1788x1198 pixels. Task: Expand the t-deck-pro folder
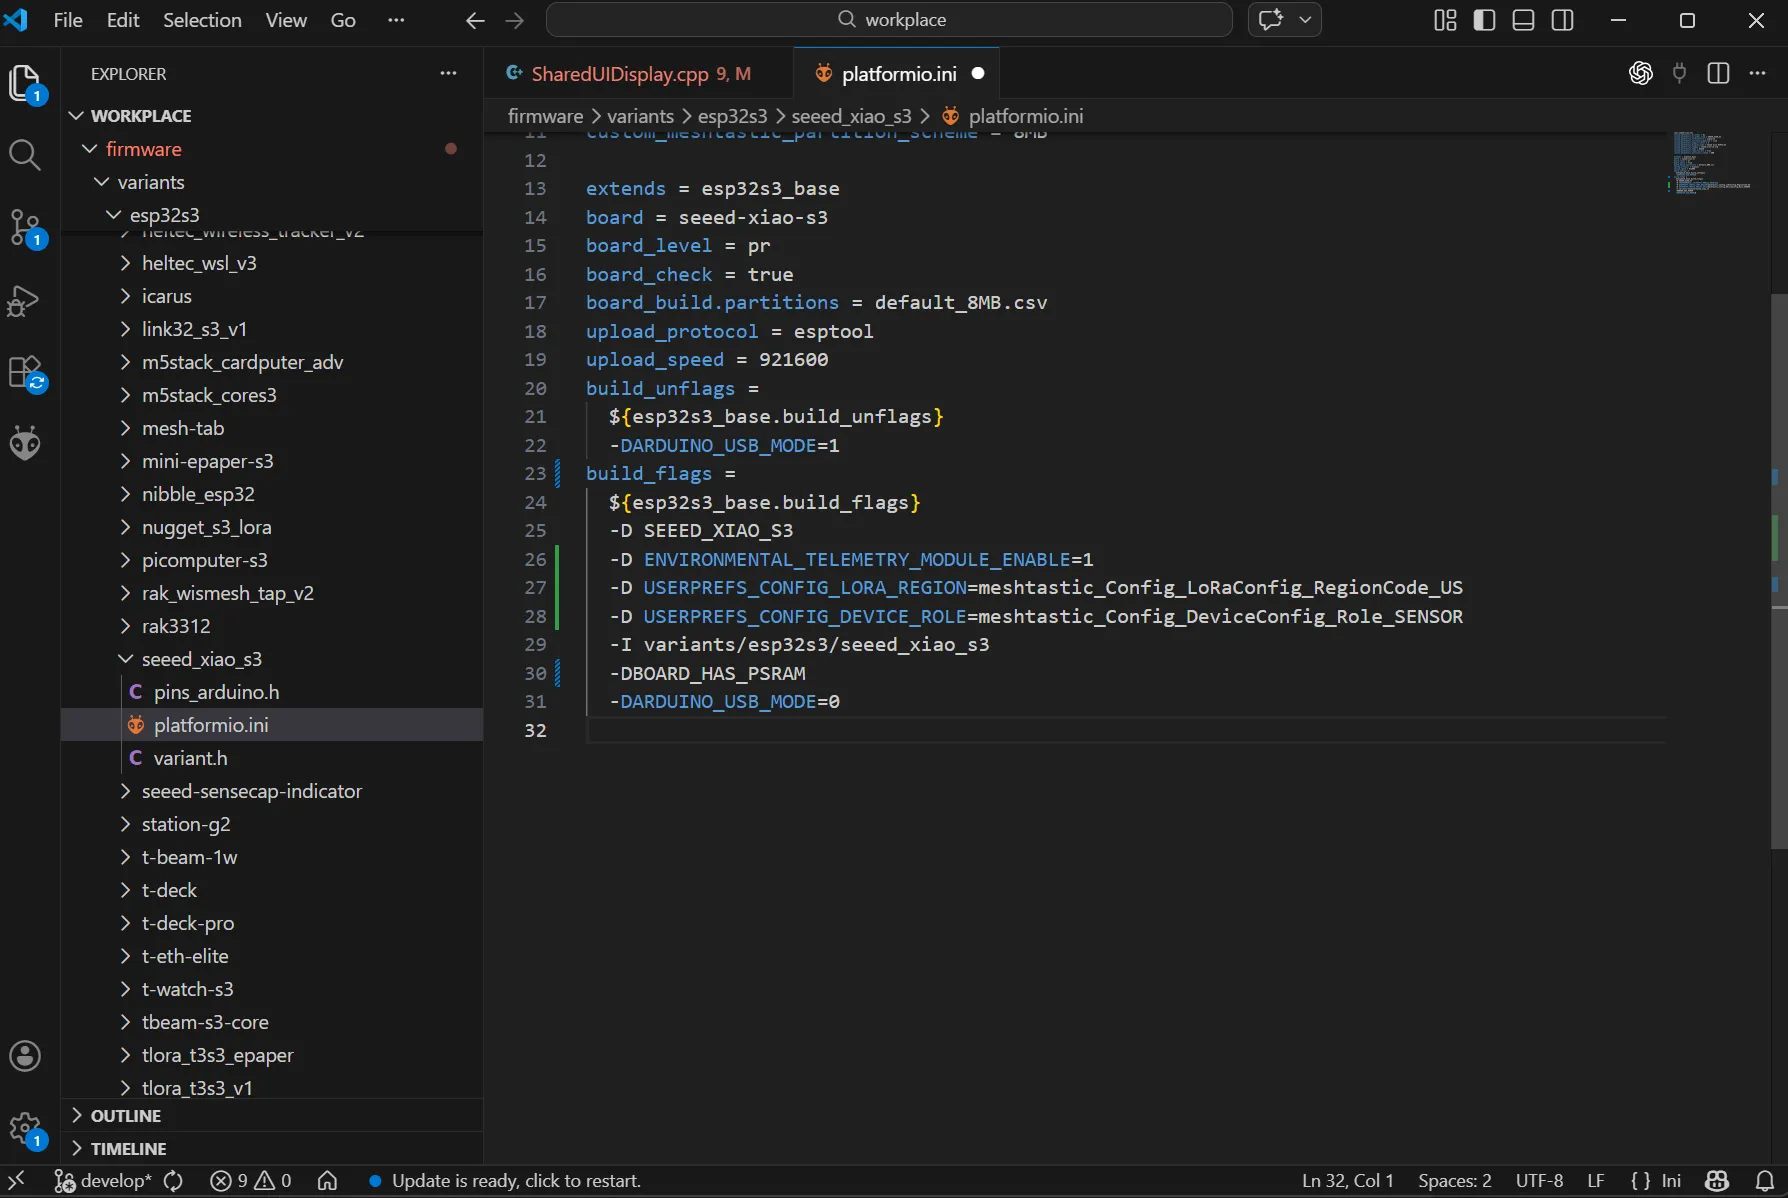(188, 923)
